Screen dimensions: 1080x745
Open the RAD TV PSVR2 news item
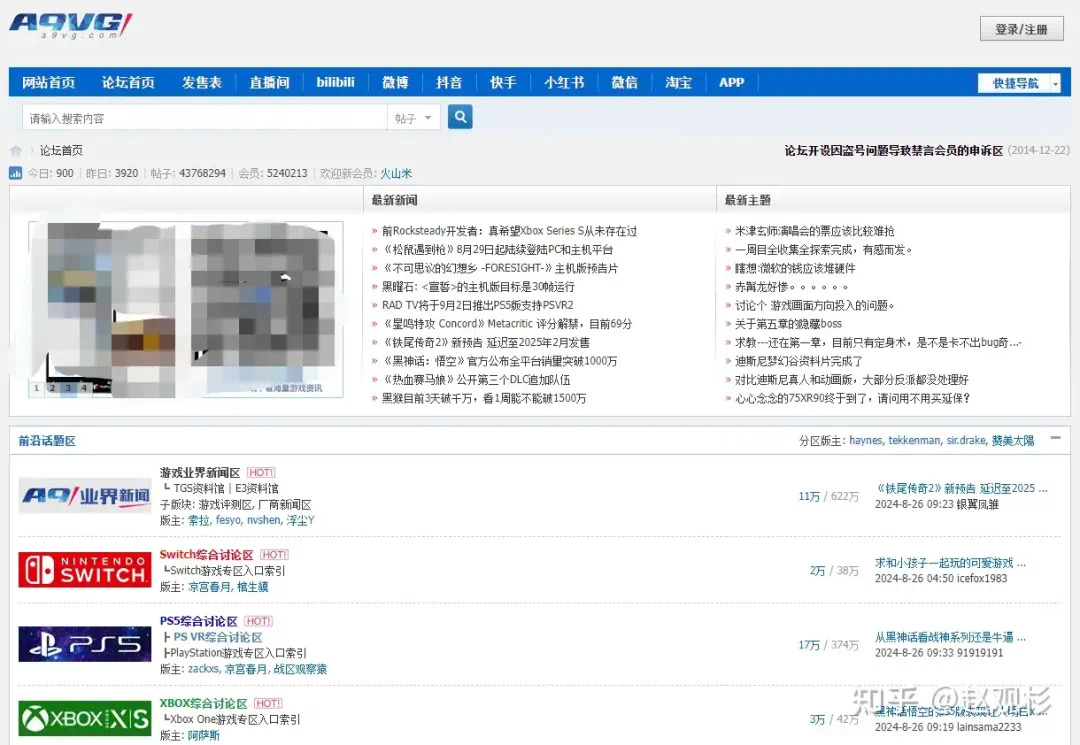(x=477, y=305)
